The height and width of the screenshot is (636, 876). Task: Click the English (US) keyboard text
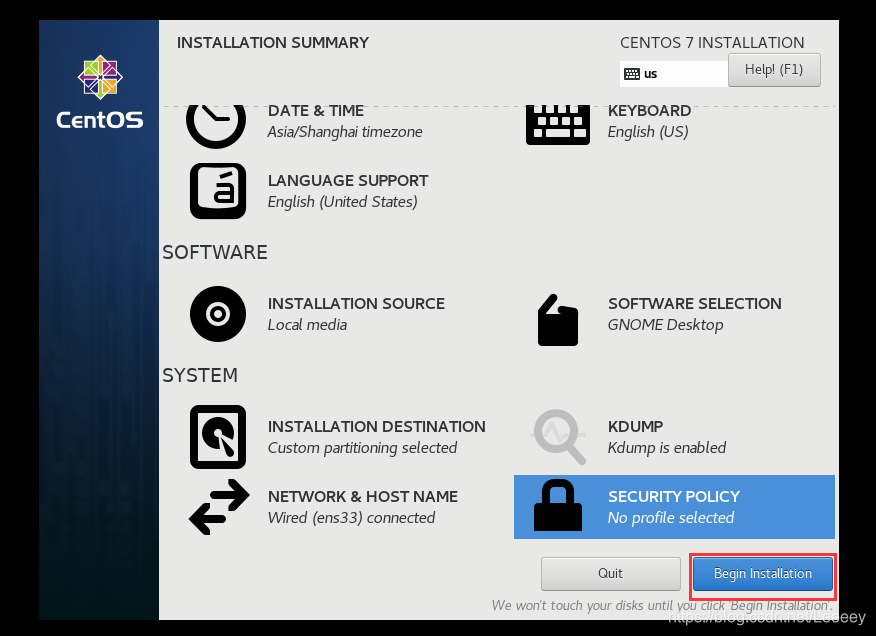[x=648, y=132]
